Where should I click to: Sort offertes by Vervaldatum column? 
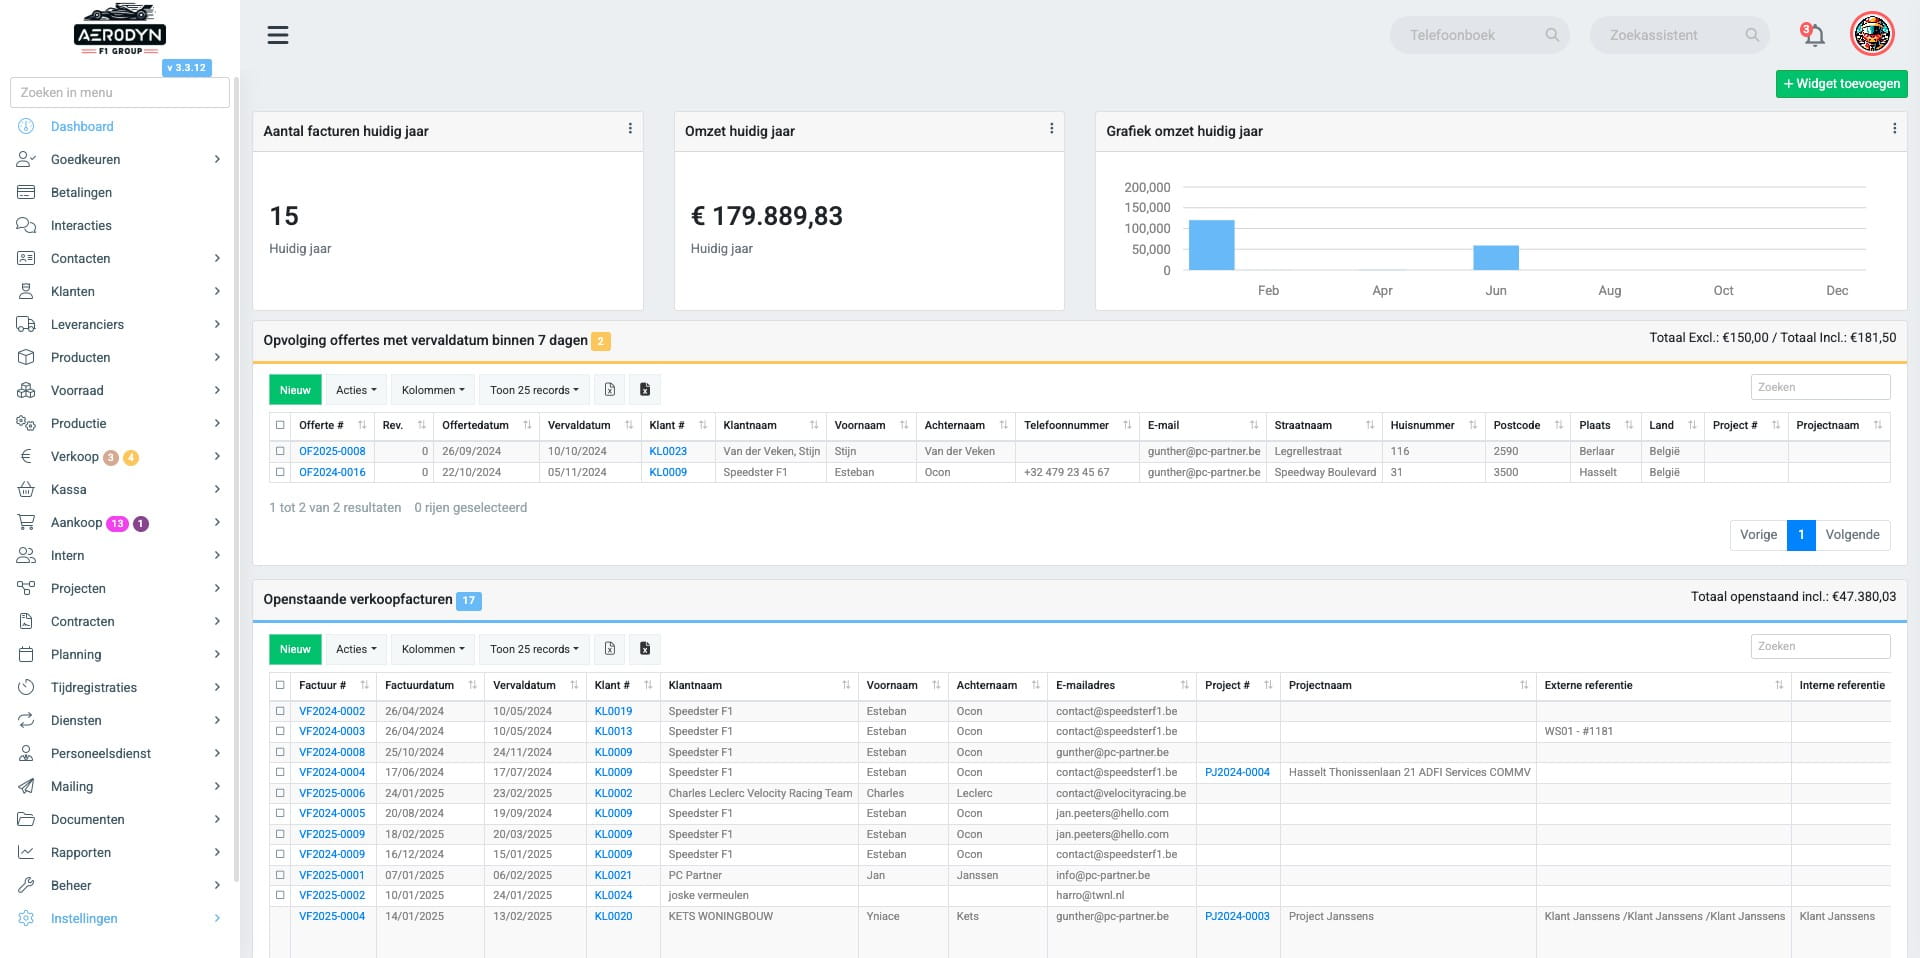coord(590,425)
